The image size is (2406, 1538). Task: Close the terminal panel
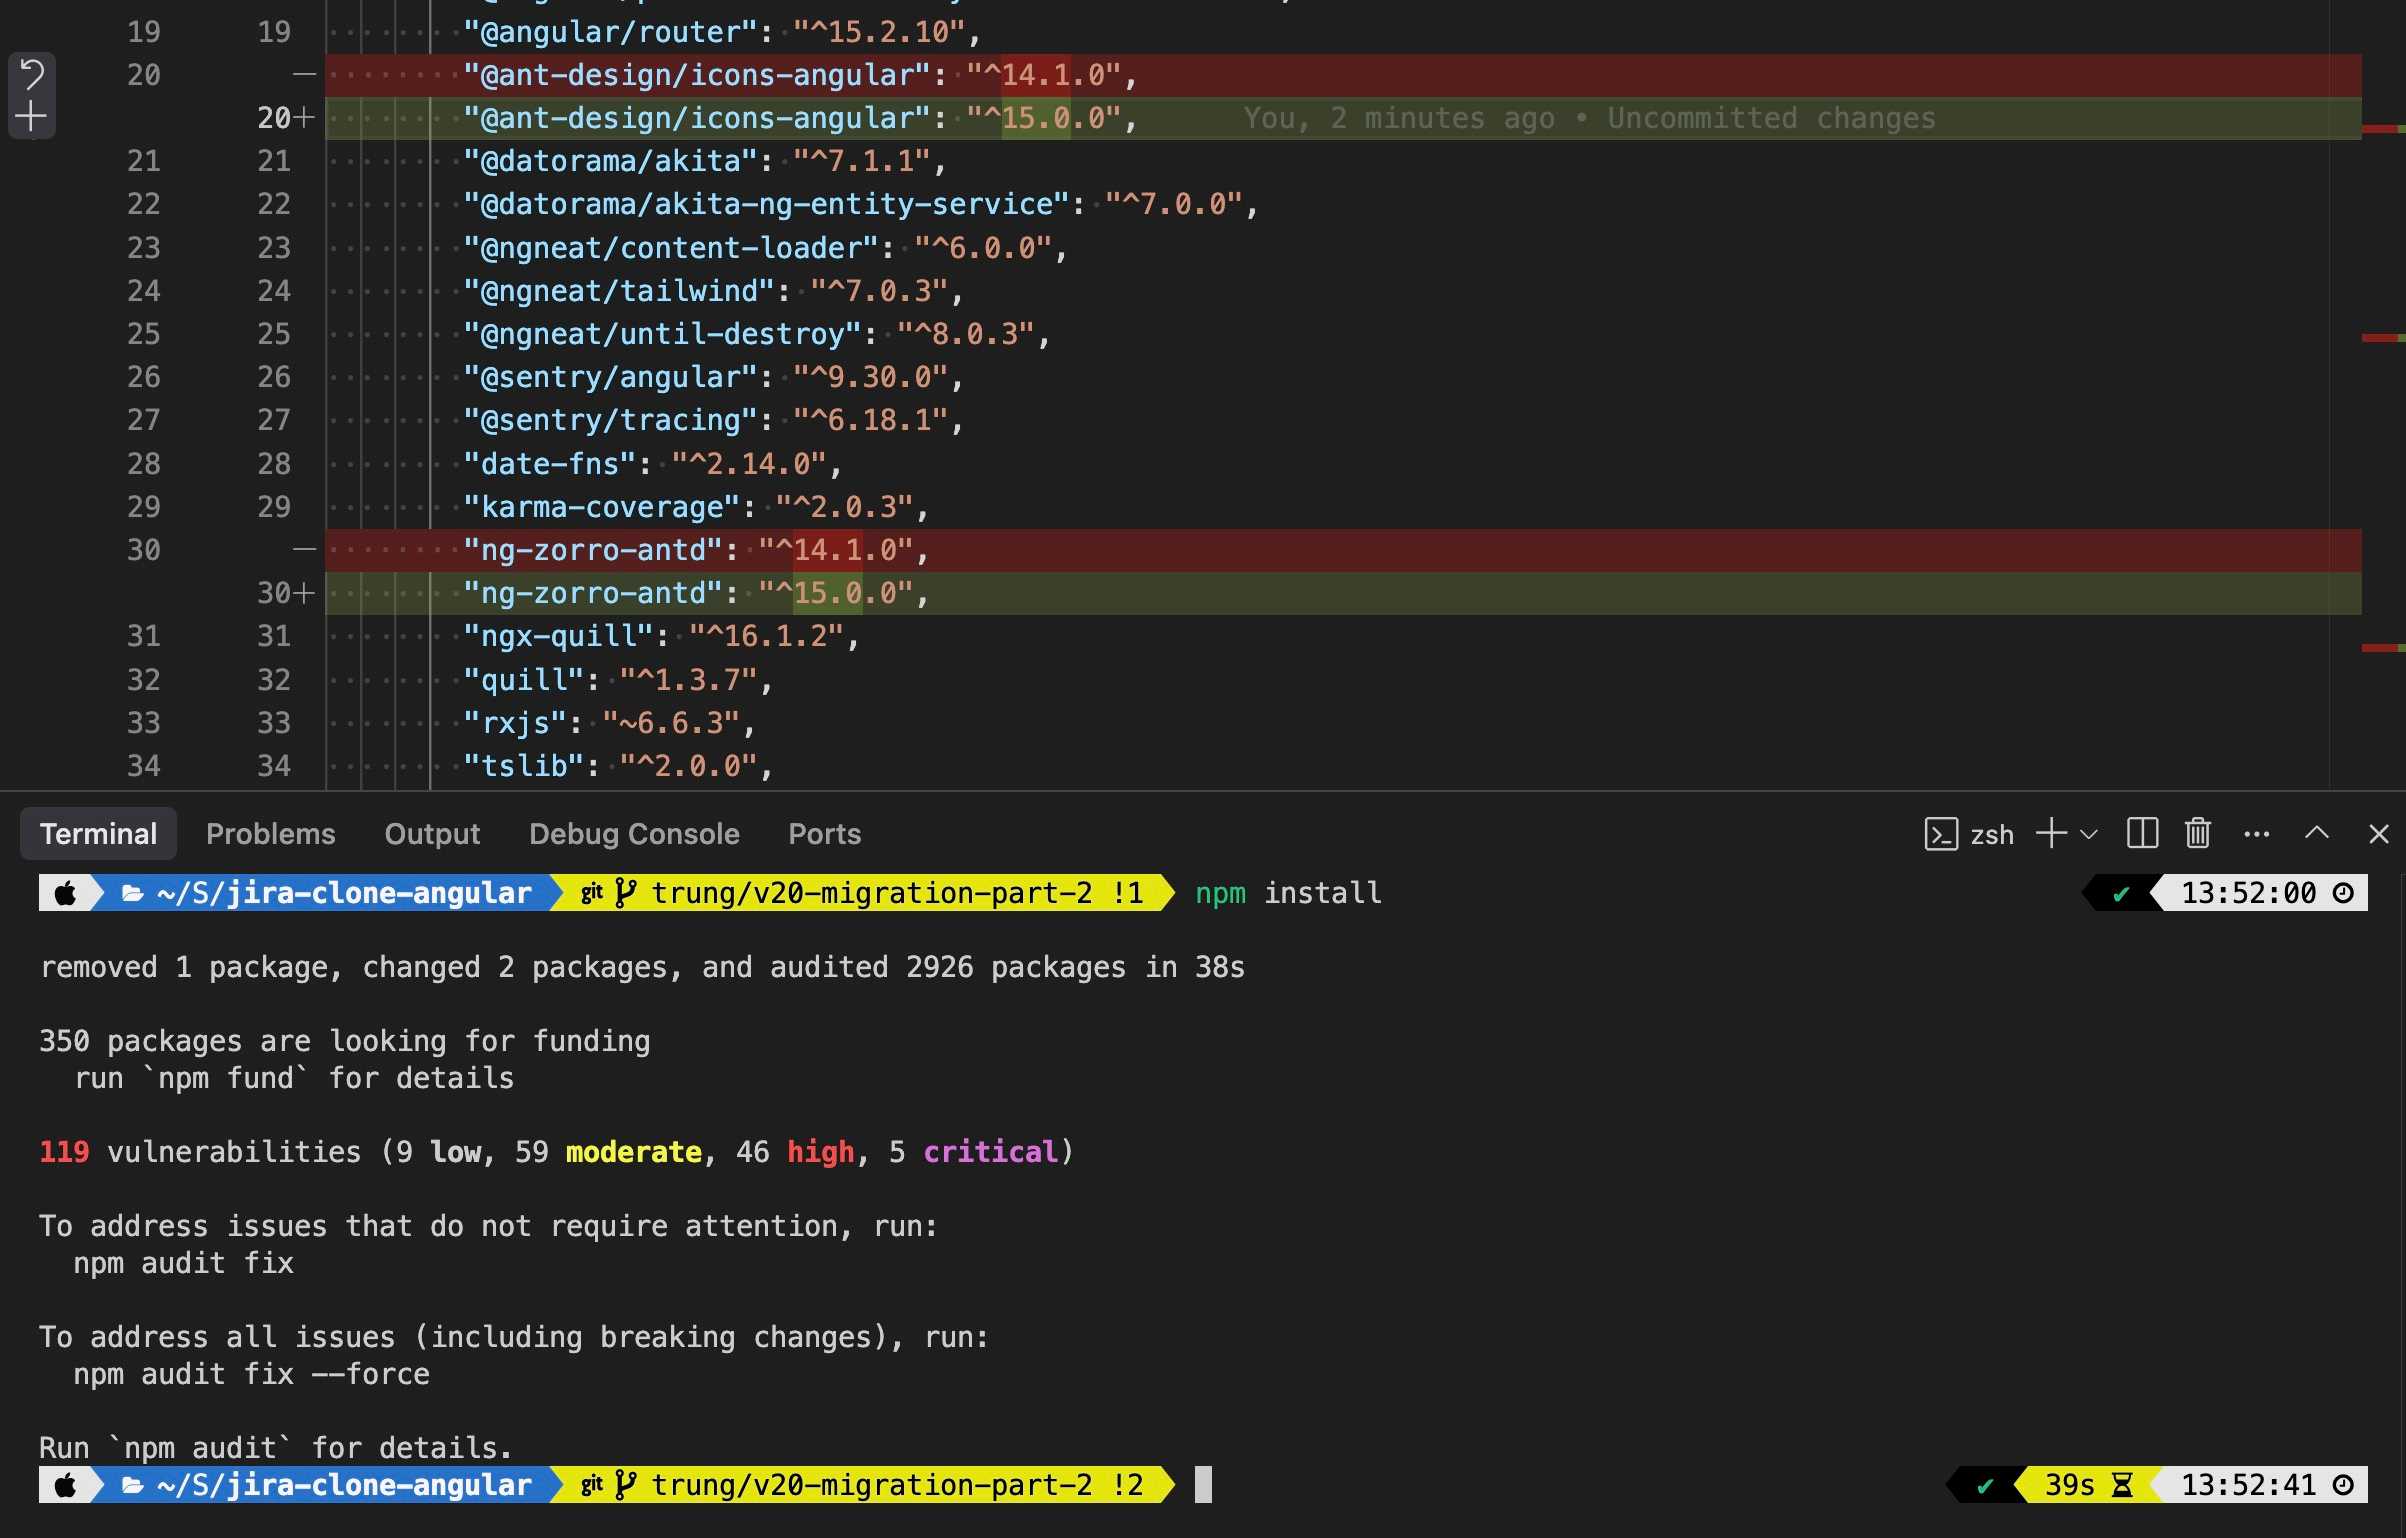[2379, 834]
